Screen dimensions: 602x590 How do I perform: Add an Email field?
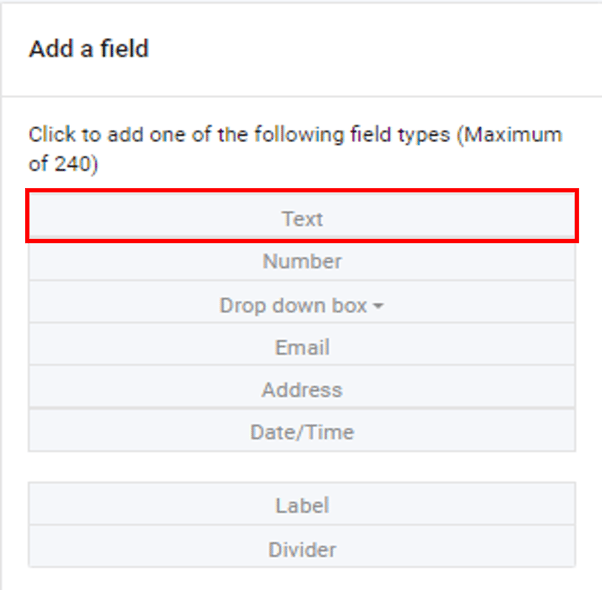point(302,347)
